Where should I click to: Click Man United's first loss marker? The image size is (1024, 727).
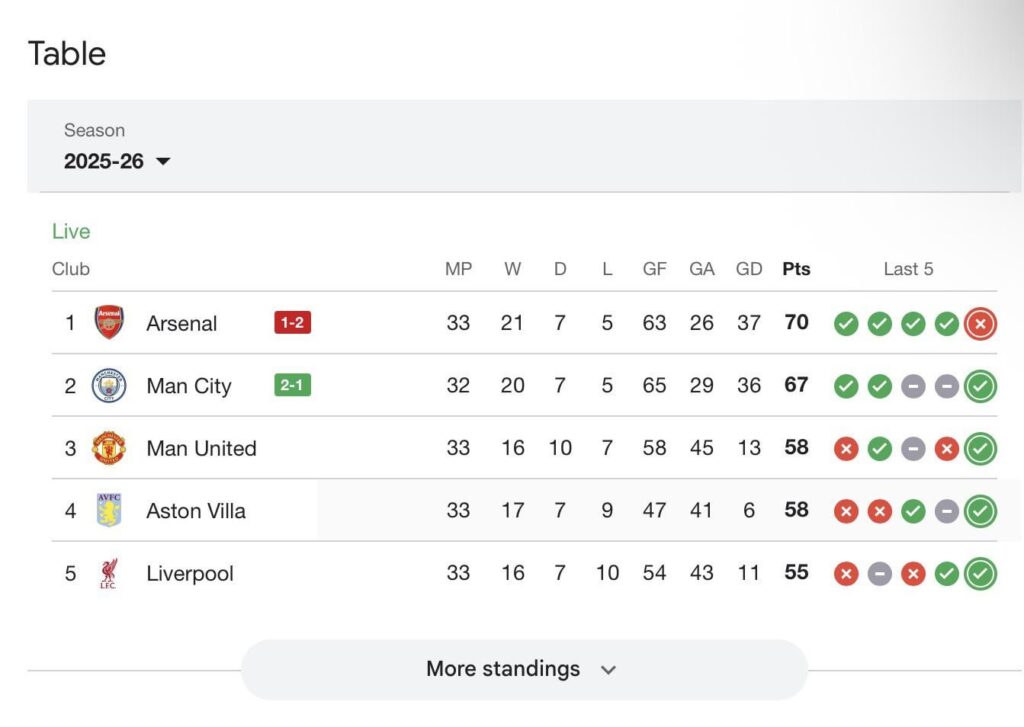pos(845,449)
